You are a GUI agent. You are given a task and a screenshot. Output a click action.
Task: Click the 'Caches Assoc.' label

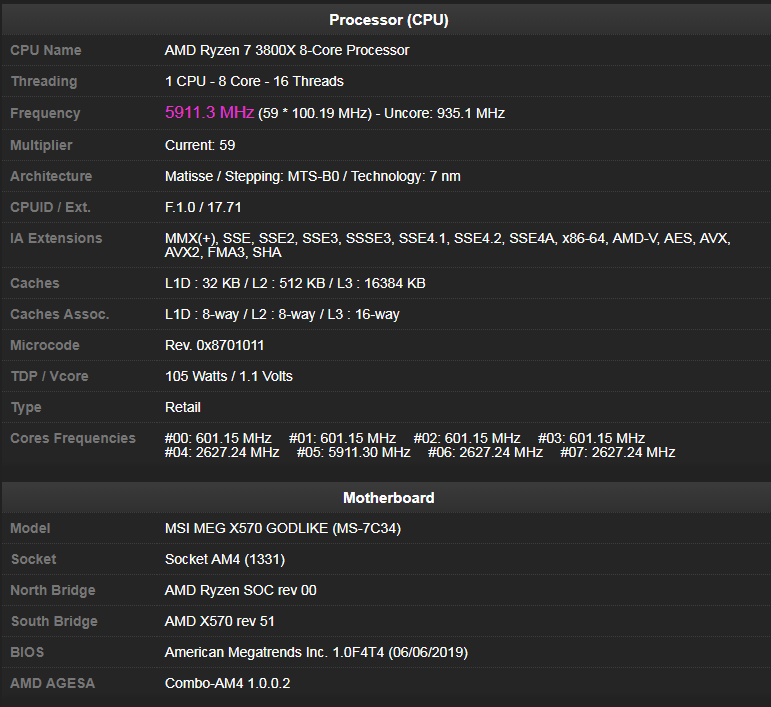coord(59,314)
